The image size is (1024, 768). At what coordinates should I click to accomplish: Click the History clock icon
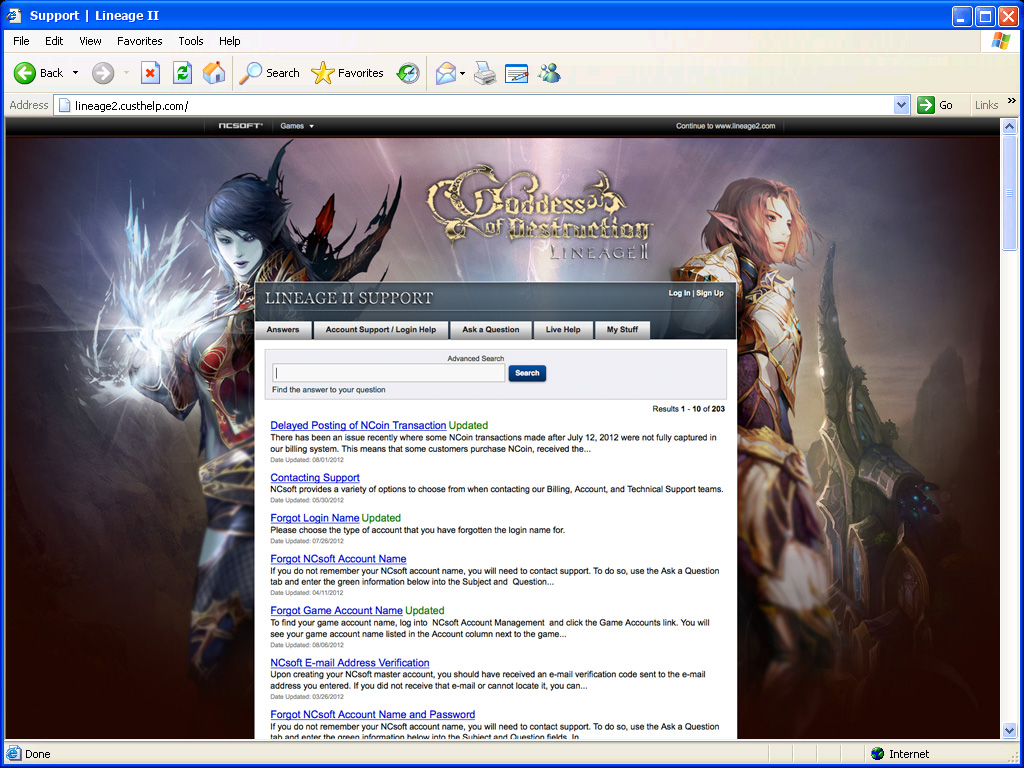click(x=407, y=73)
